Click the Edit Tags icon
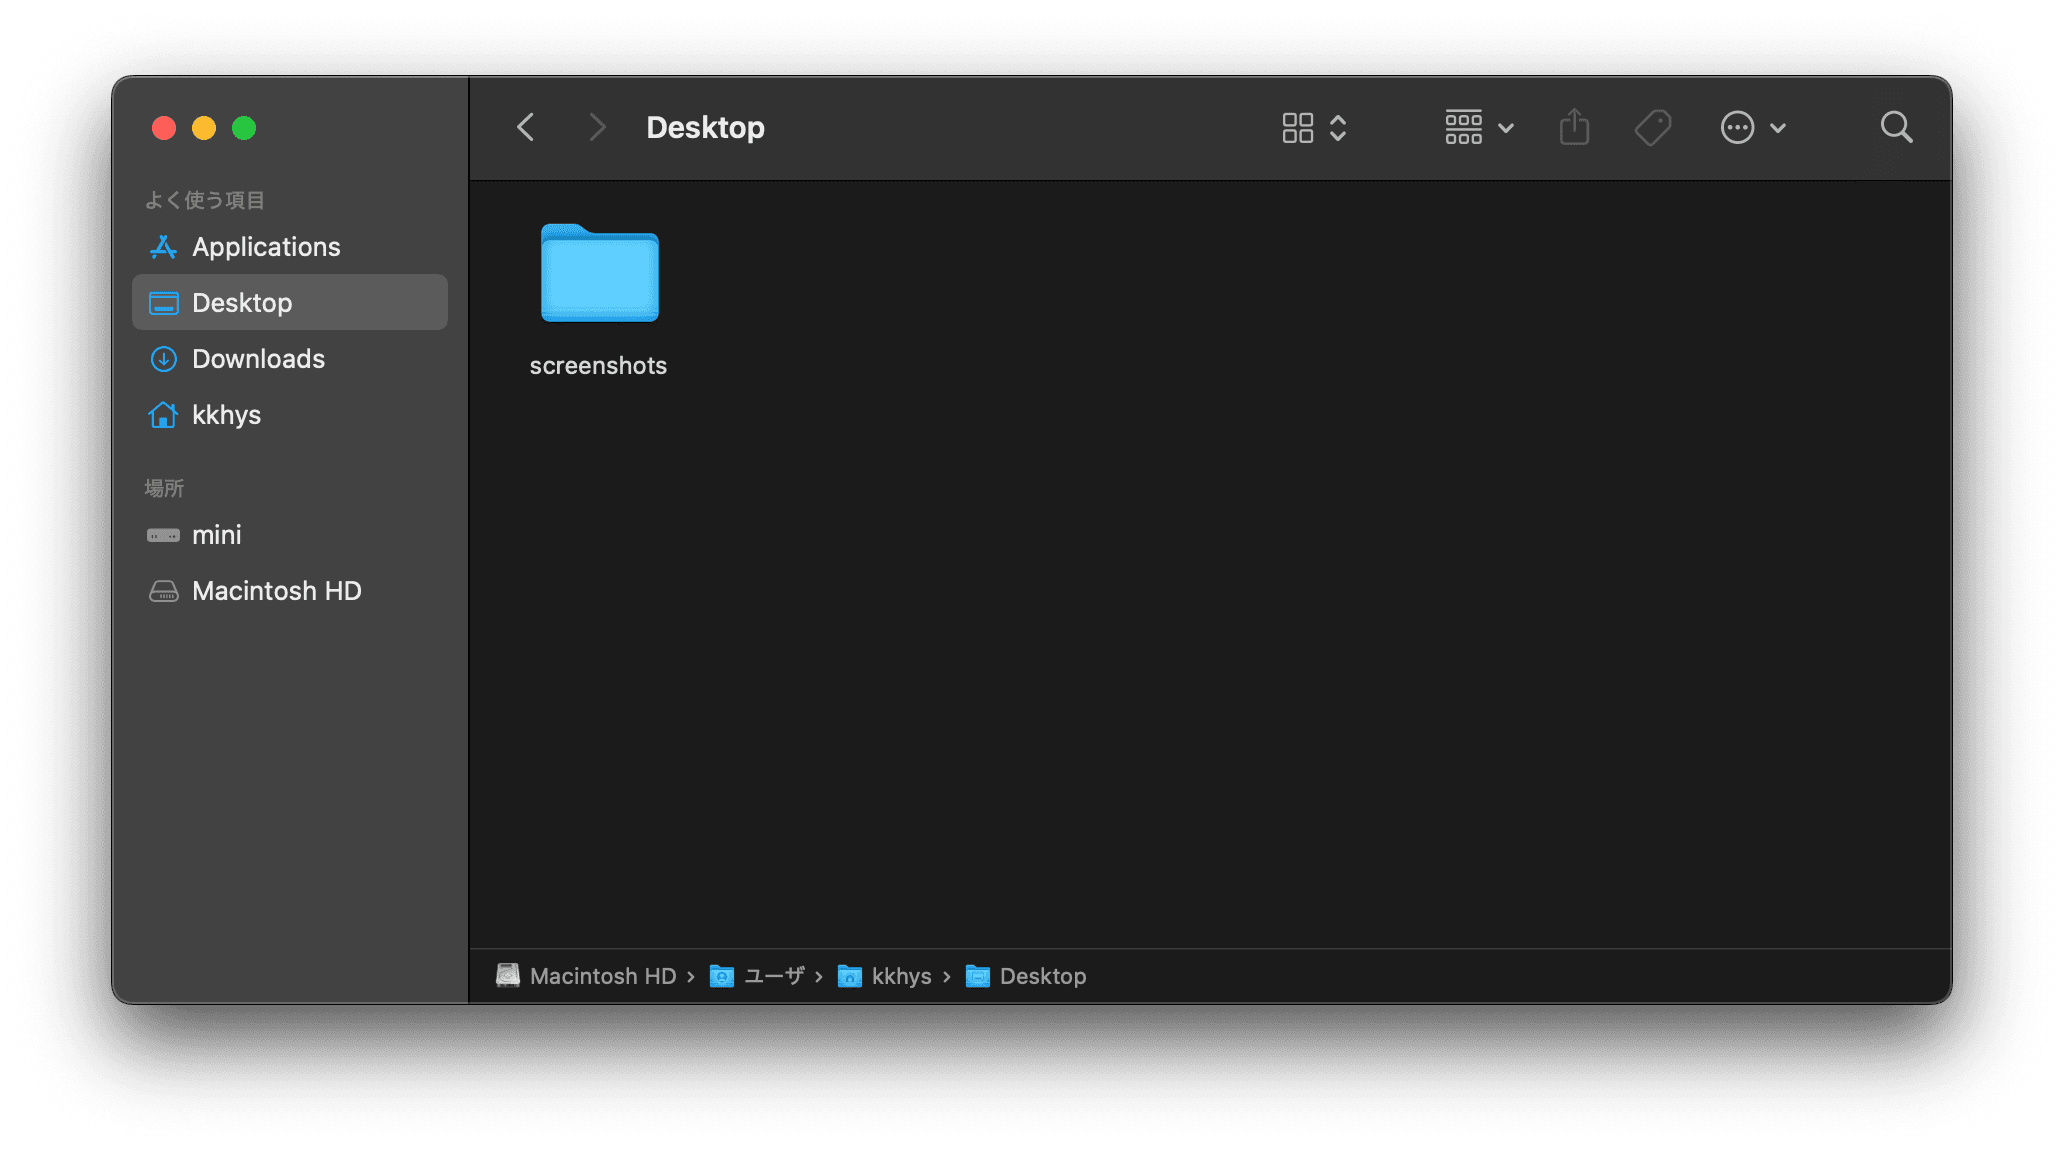The width and height of the screenshot is (2064, 1152). tap(1652, 127)
